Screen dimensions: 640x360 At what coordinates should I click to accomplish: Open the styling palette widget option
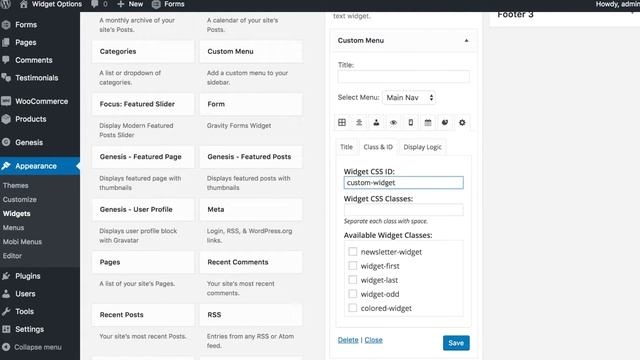point(445,122)
